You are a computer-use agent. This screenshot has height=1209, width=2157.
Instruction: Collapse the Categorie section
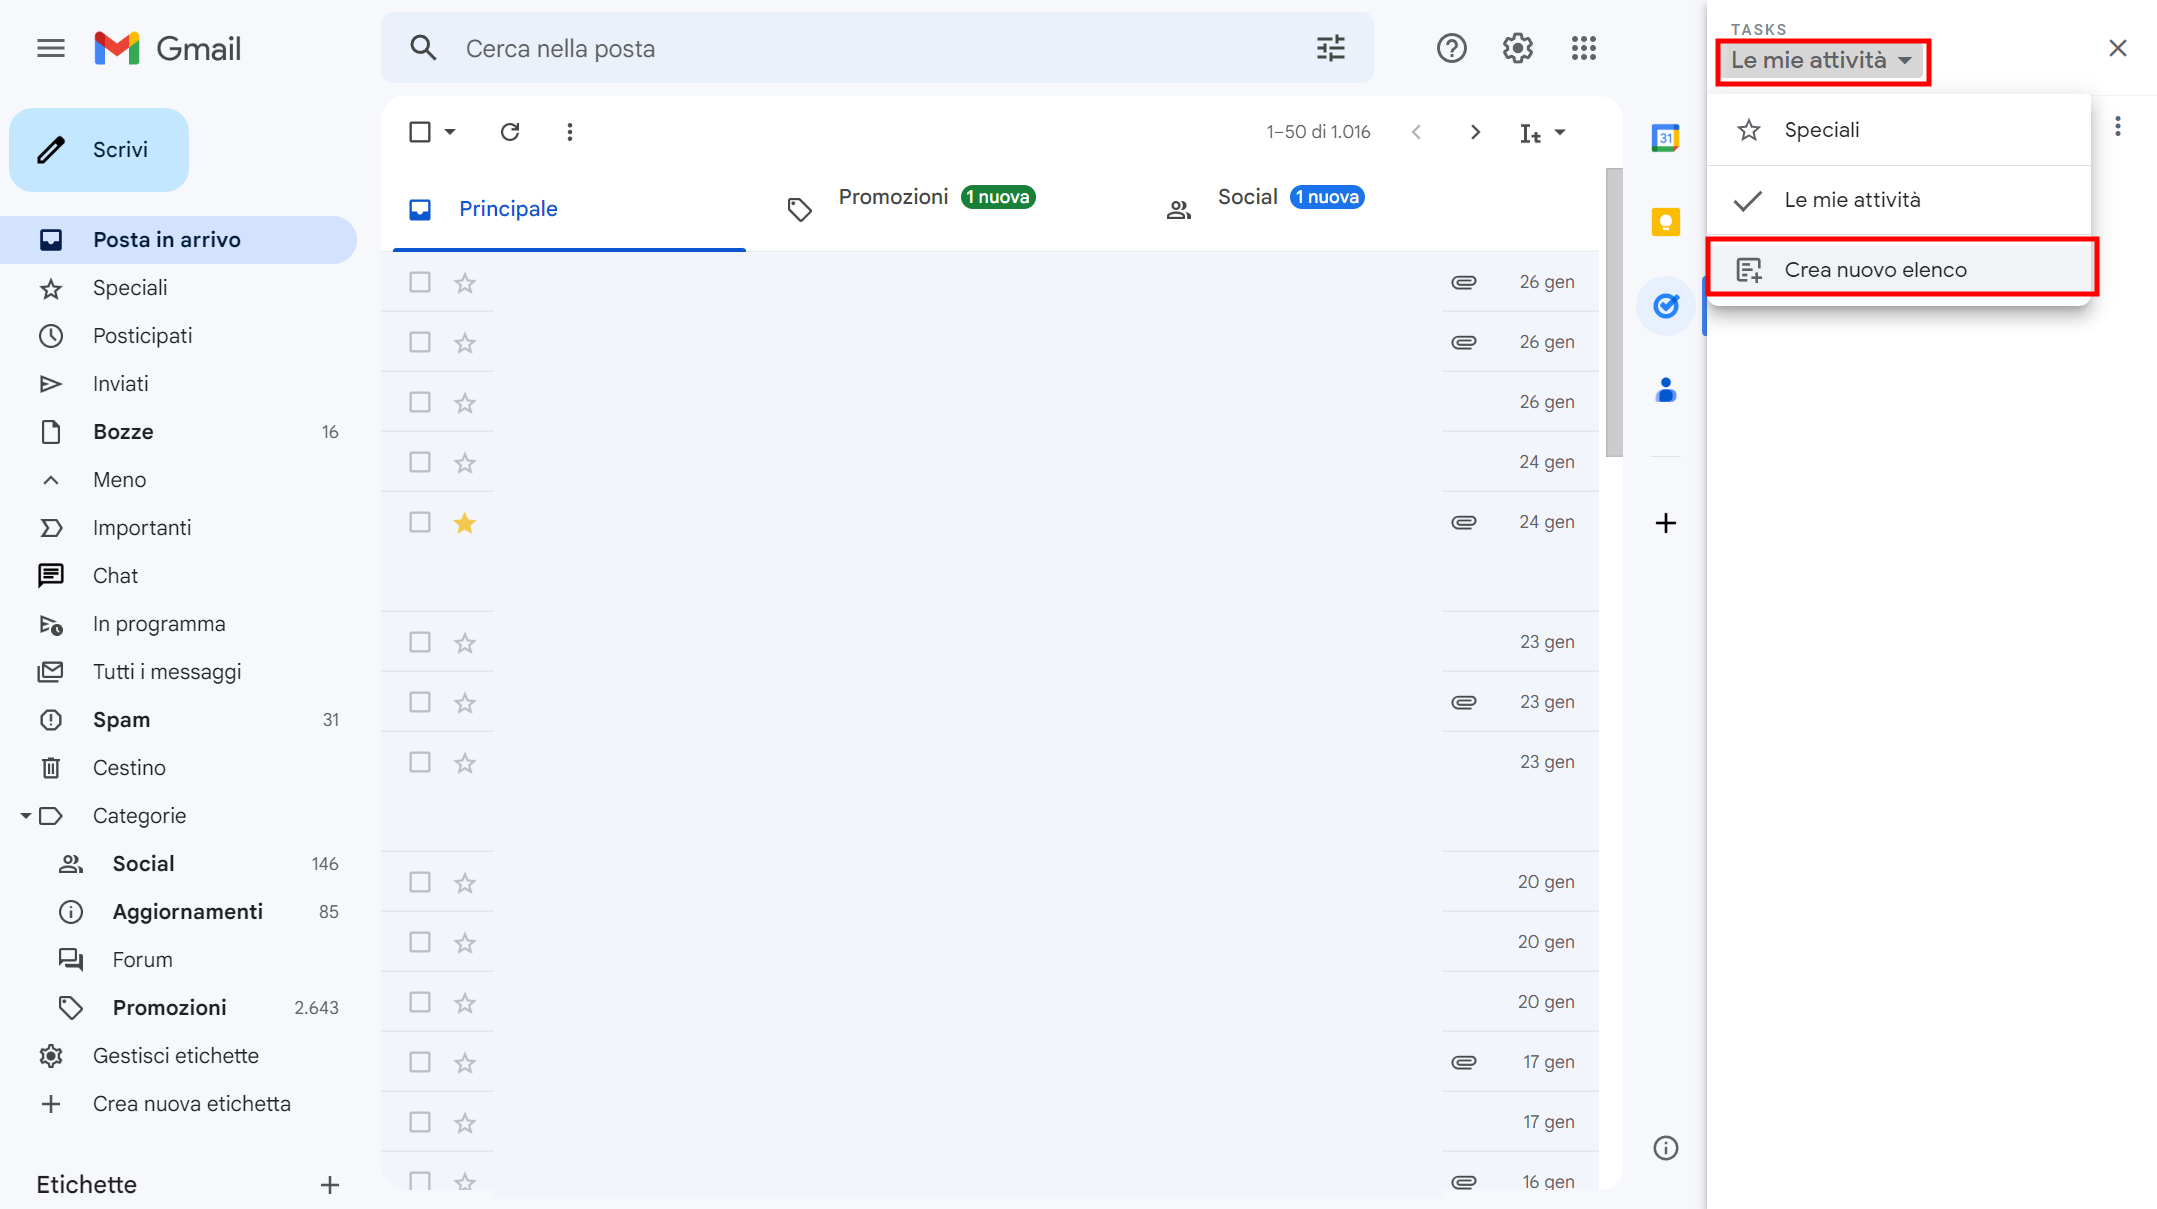[x=27, y=815]
